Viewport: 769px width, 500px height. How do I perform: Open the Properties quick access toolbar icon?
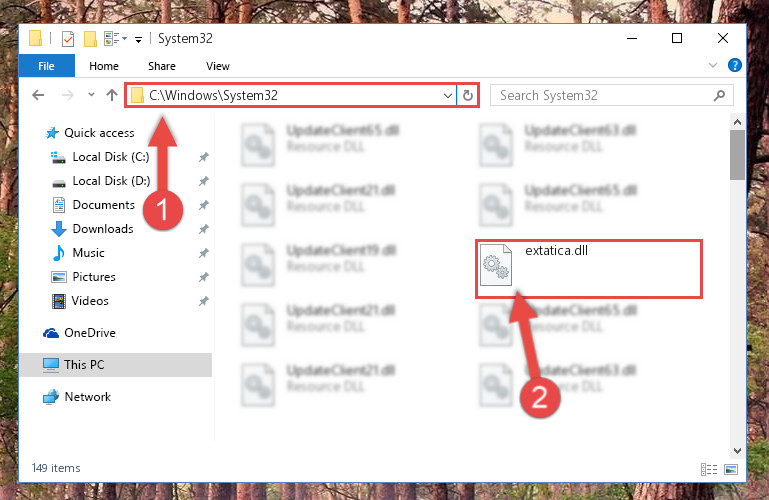[68, 39]
